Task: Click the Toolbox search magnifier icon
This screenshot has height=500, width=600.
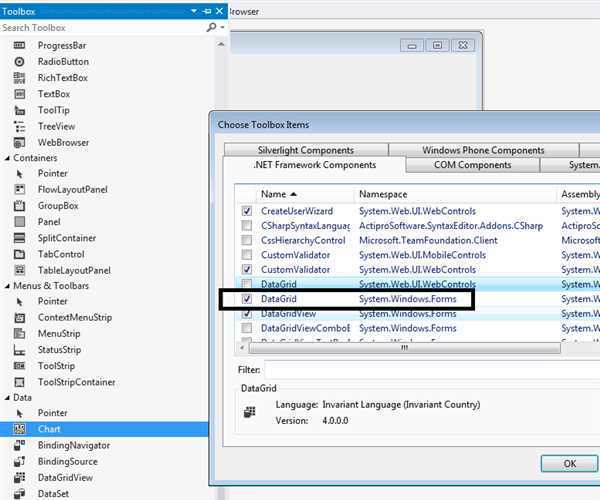Action: [211, 28]
